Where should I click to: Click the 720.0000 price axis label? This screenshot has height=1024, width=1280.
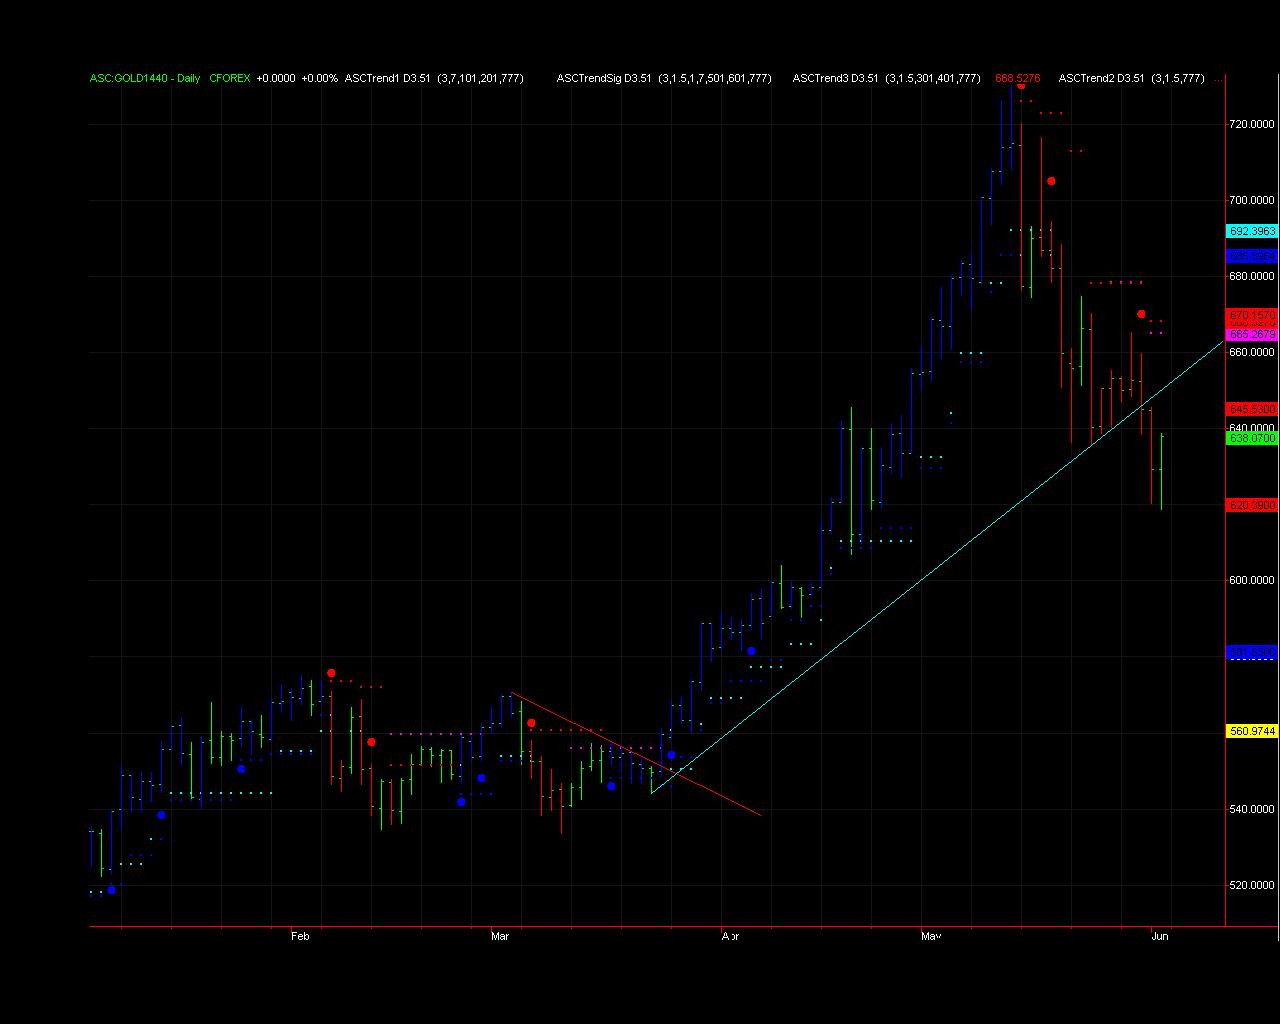pos(1251,124)
